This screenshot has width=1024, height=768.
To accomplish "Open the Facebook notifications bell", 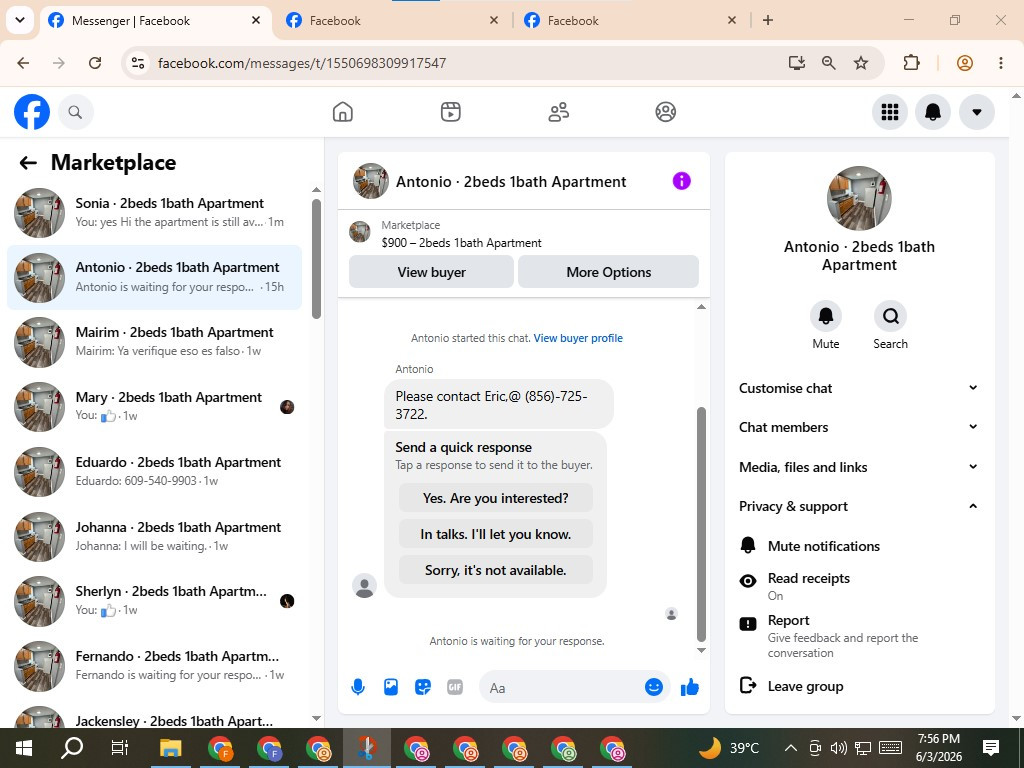I will tap(933, 112).
